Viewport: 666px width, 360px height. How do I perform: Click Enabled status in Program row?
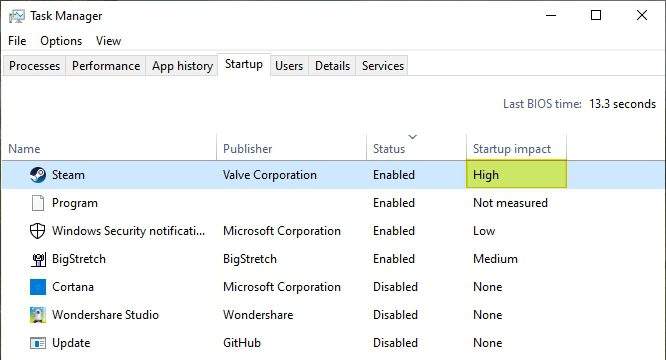click(394, 203)
